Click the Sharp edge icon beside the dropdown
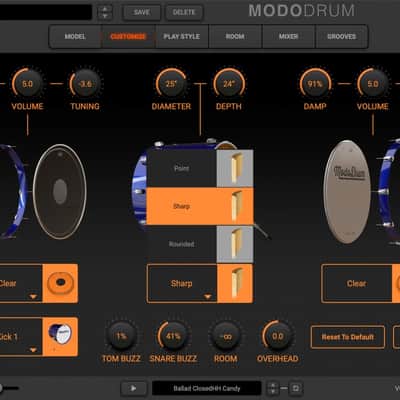This screenshot has width=400, height=400. coord(235,284)
